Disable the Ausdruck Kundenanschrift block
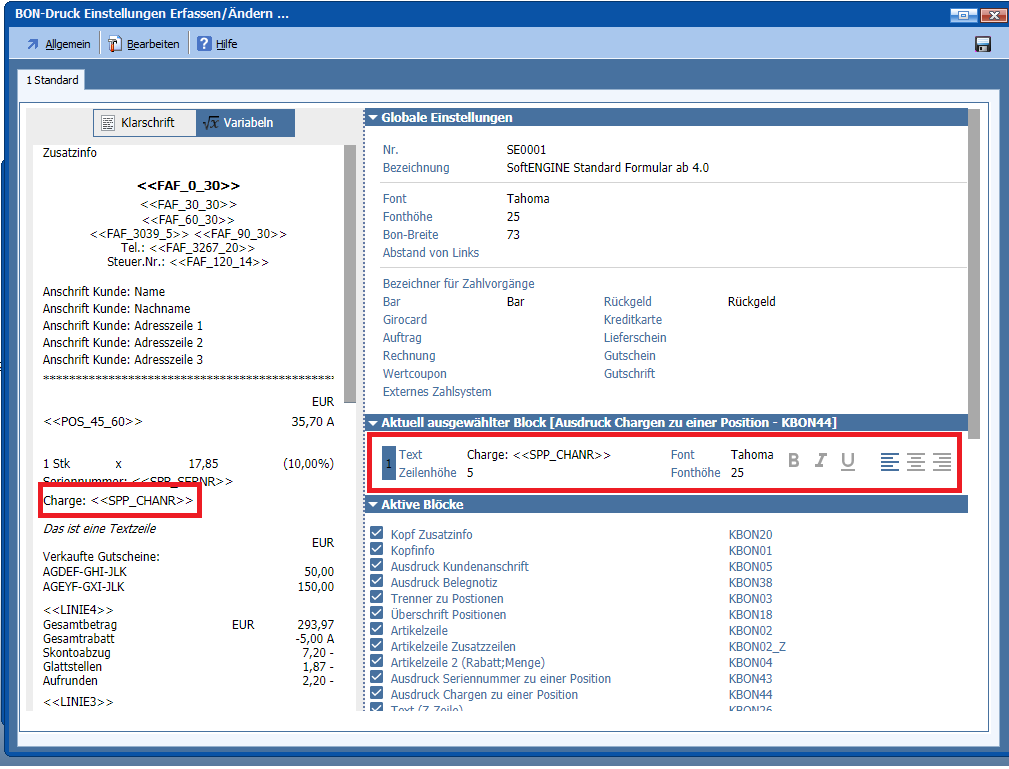1009x769 pixels. coord(377,567)
